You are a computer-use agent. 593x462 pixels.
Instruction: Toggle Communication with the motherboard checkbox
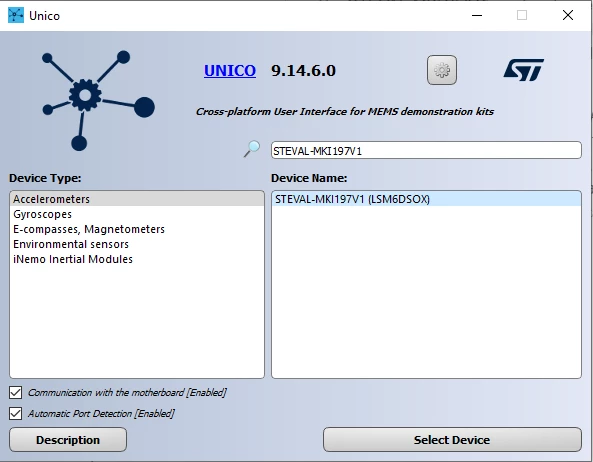tap(16, 393)
